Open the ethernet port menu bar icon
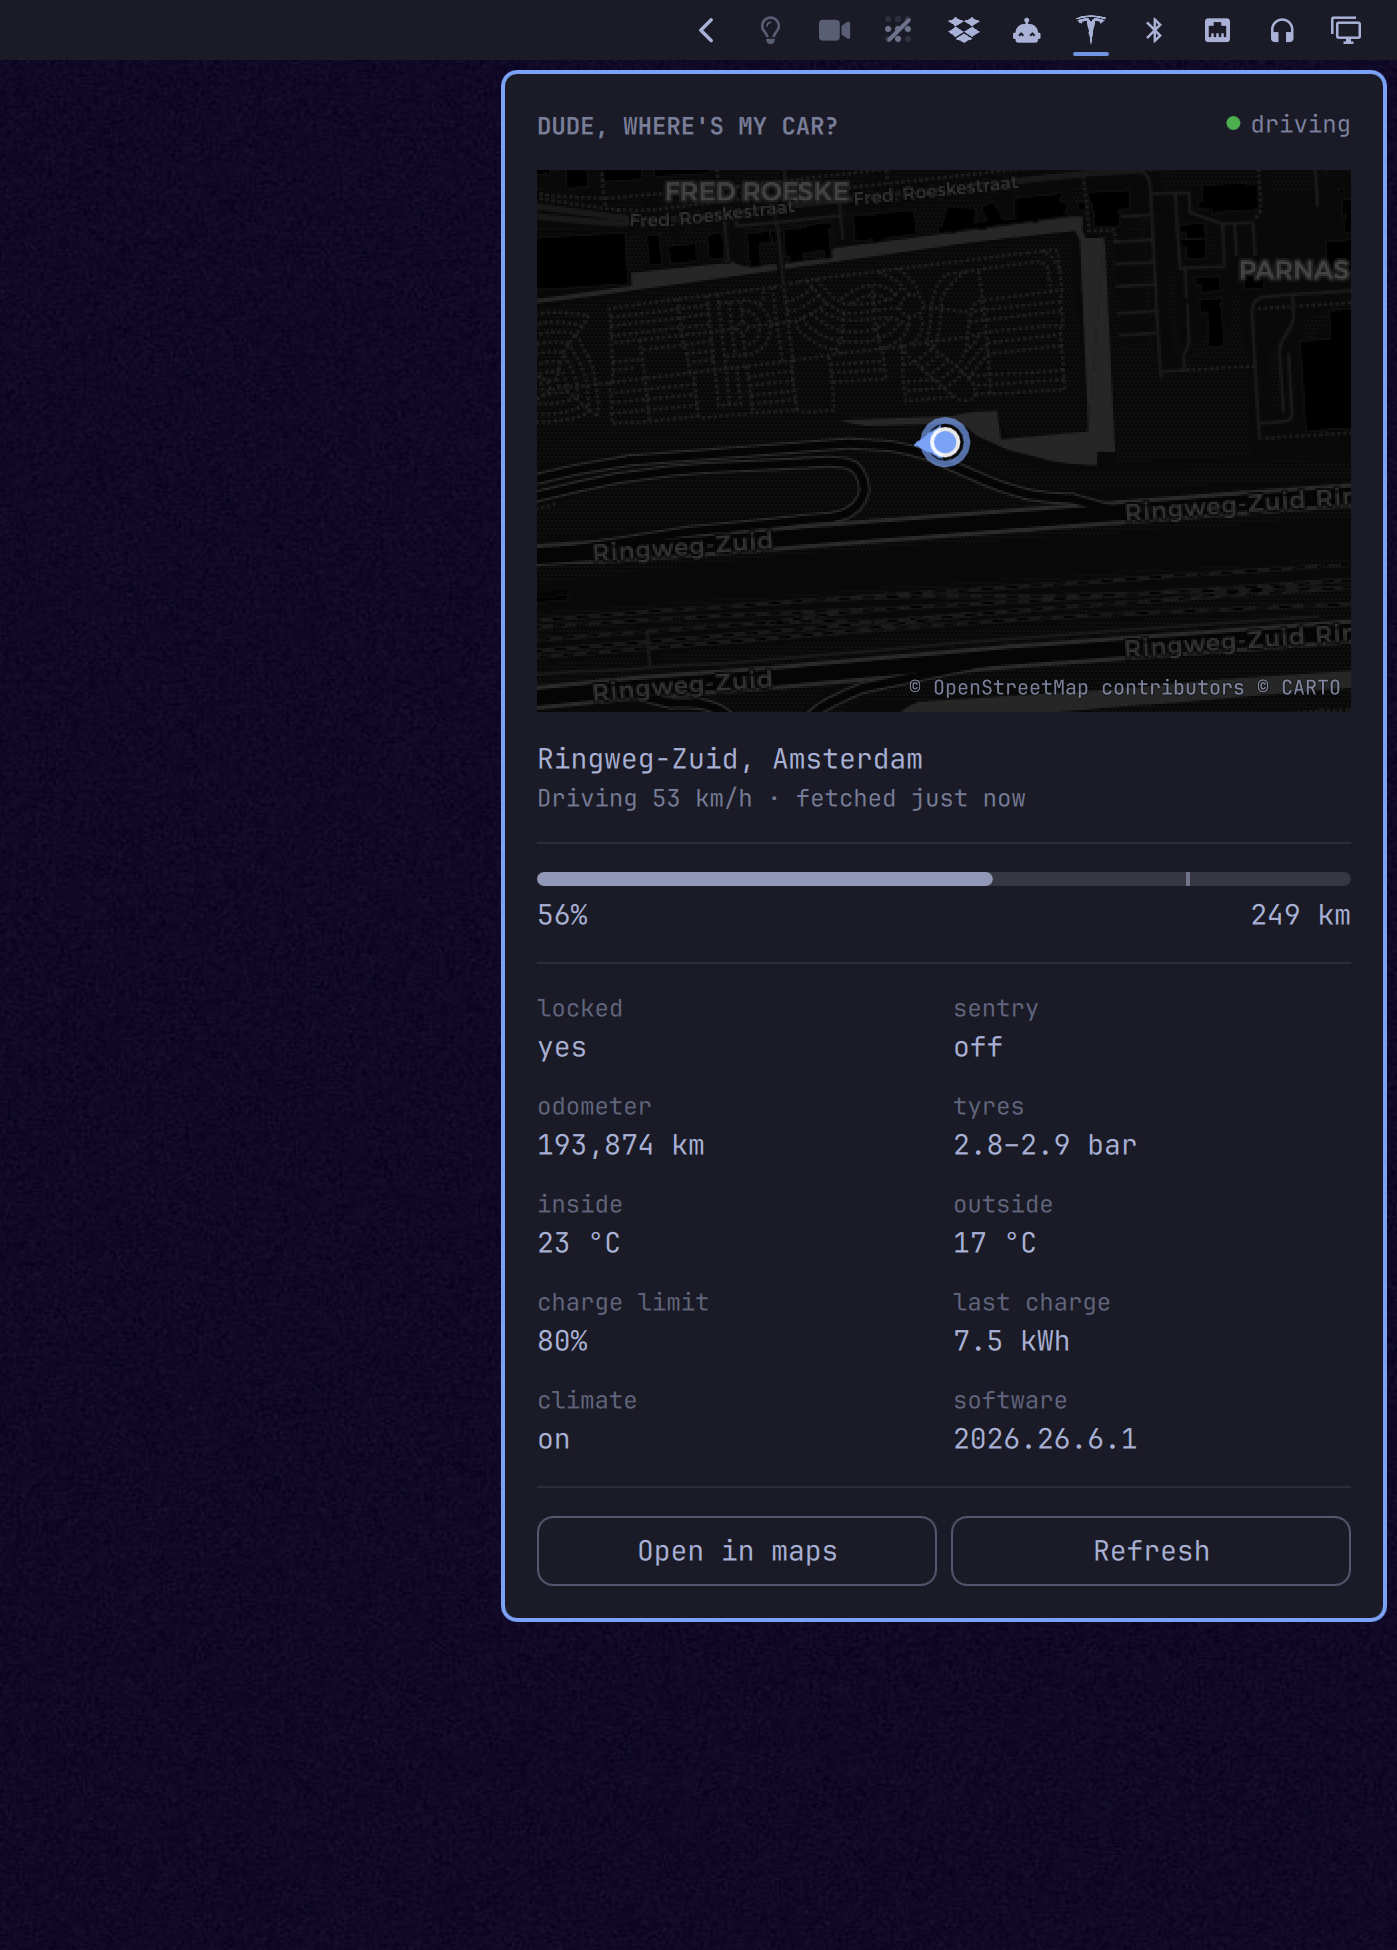This screenshot has height=1950, width=1397. [1217, 30]
